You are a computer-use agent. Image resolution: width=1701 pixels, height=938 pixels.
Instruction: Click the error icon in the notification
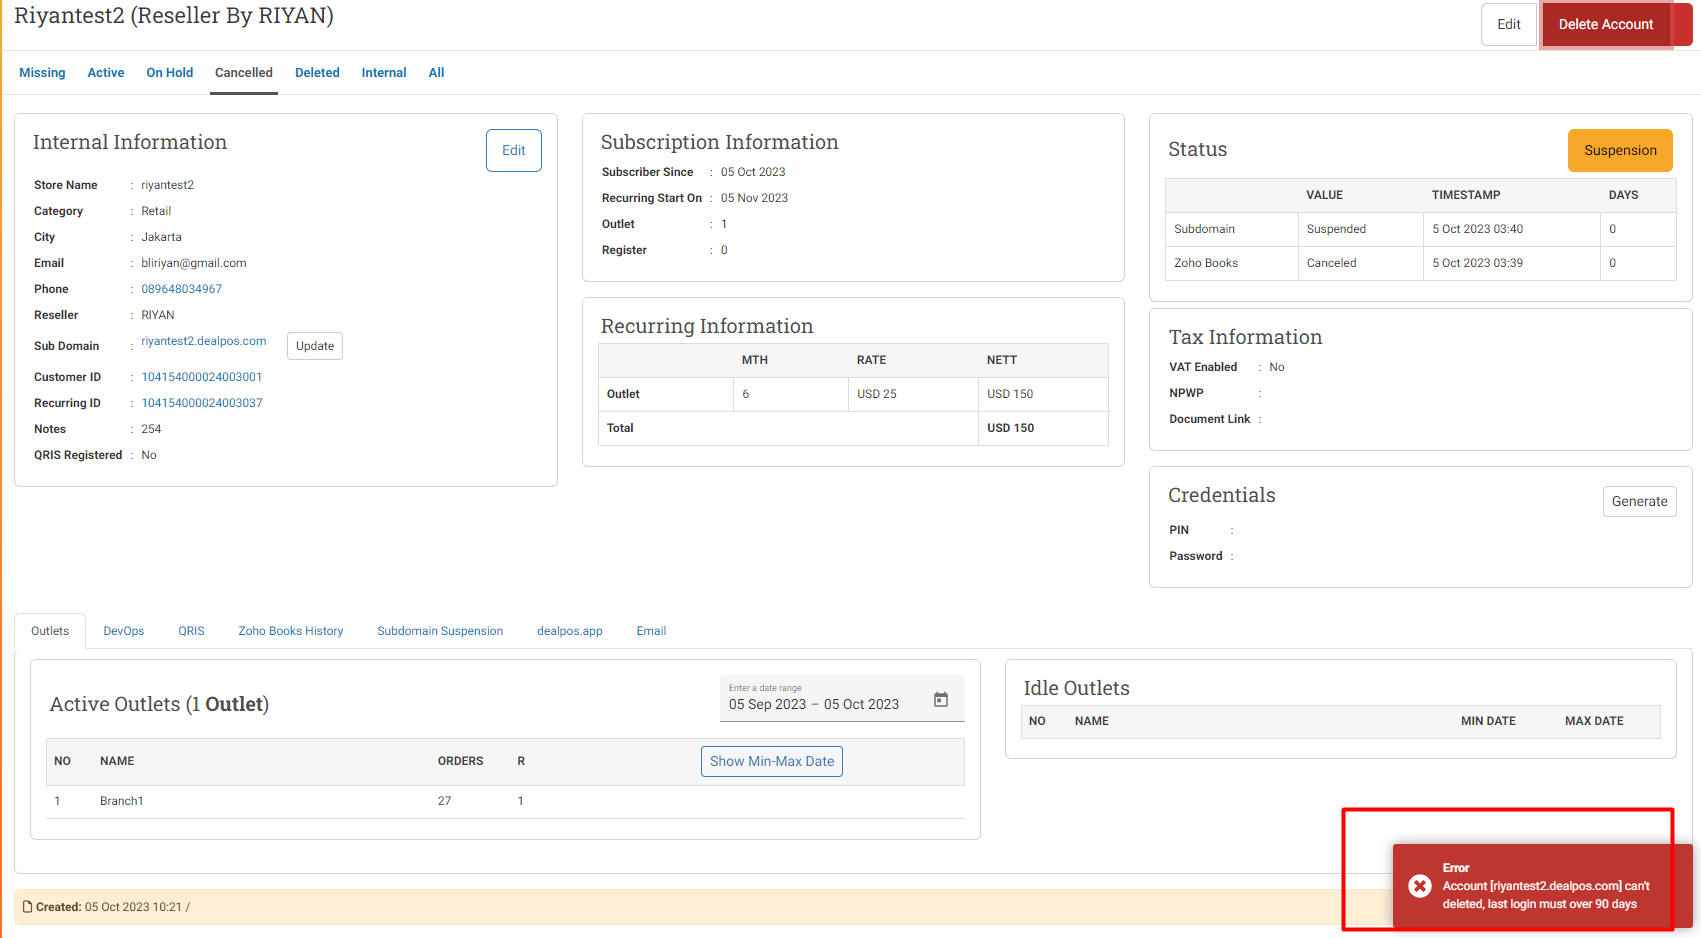click(x=1419, y=886)
